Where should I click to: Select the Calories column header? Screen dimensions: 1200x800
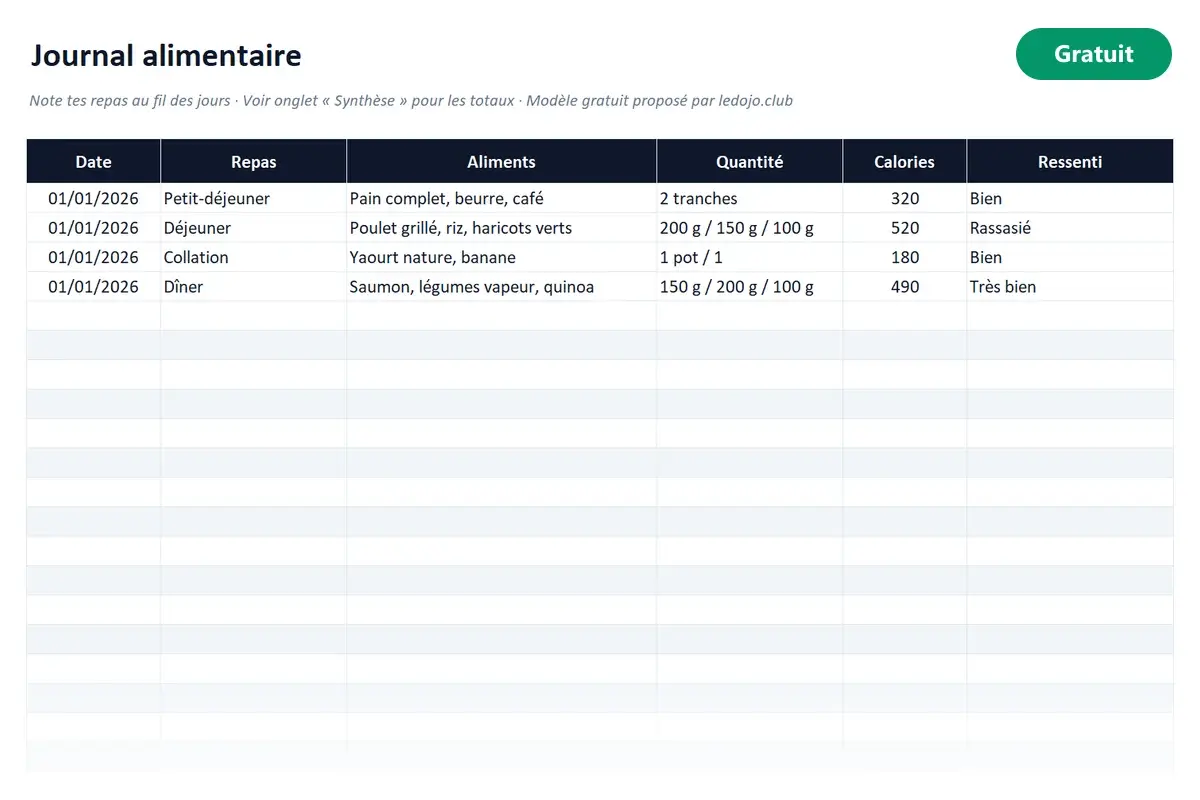[x=904, y=162]
